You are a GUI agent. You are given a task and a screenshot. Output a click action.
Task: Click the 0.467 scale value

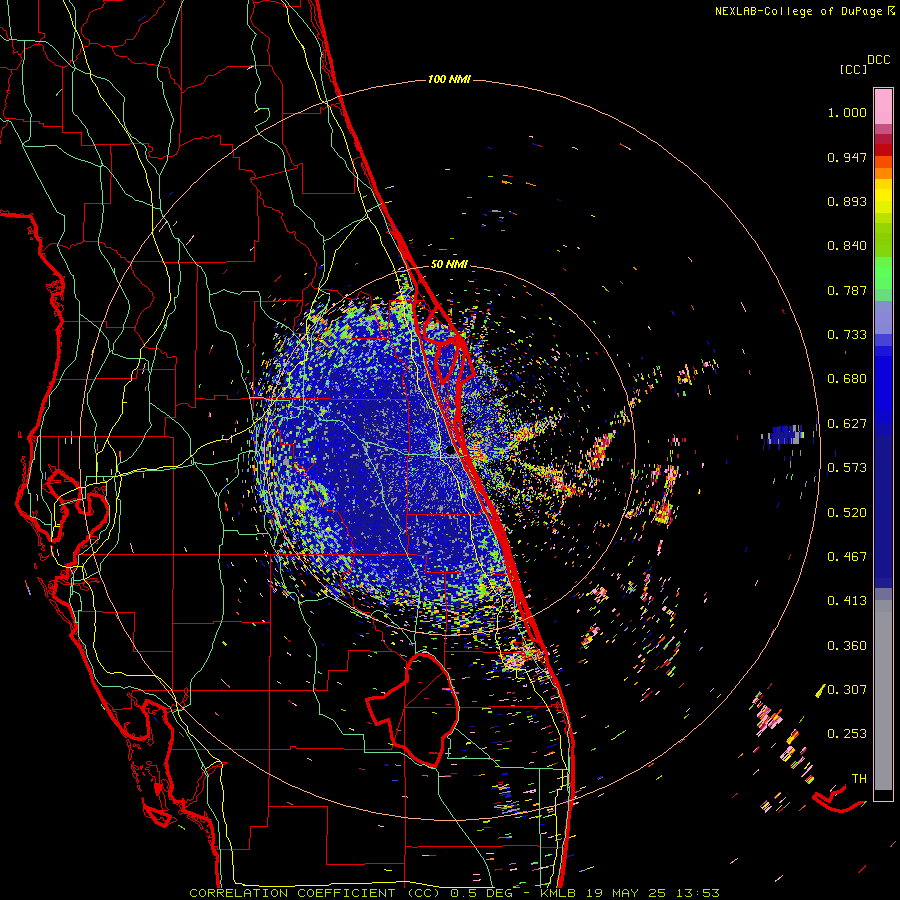click(847, 557)
